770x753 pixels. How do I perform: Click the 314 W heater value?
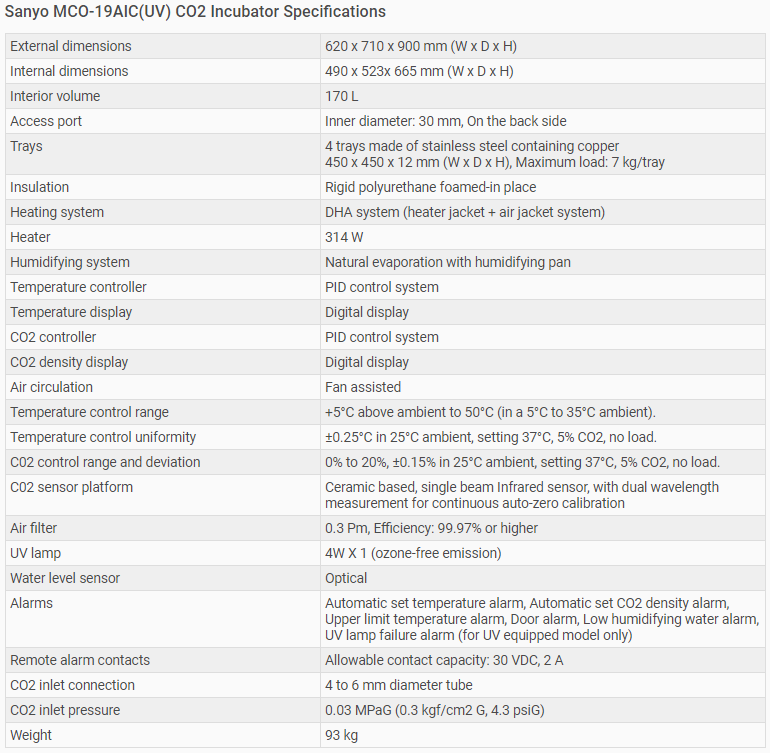[x=343, y=237]
